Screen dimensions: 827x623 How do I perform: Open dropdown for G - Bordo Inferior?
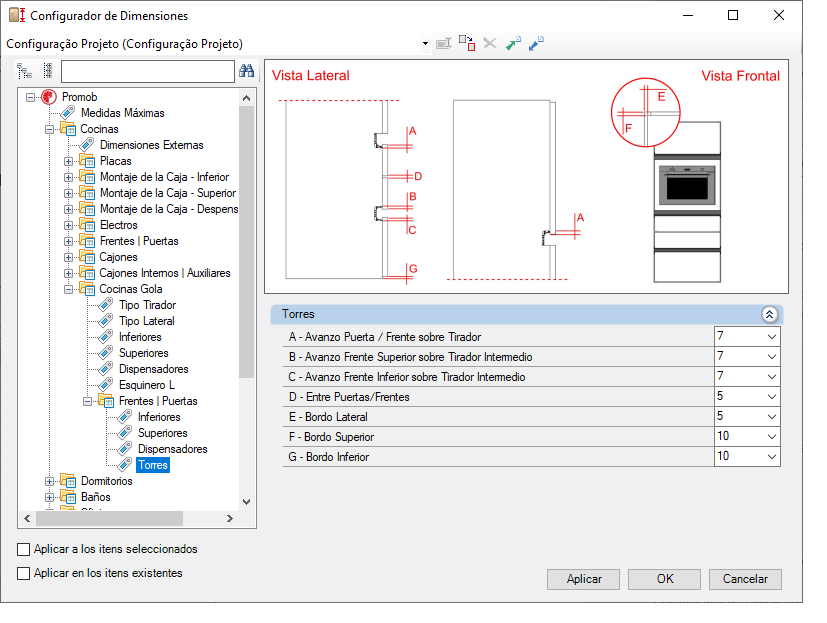point(772,457)
